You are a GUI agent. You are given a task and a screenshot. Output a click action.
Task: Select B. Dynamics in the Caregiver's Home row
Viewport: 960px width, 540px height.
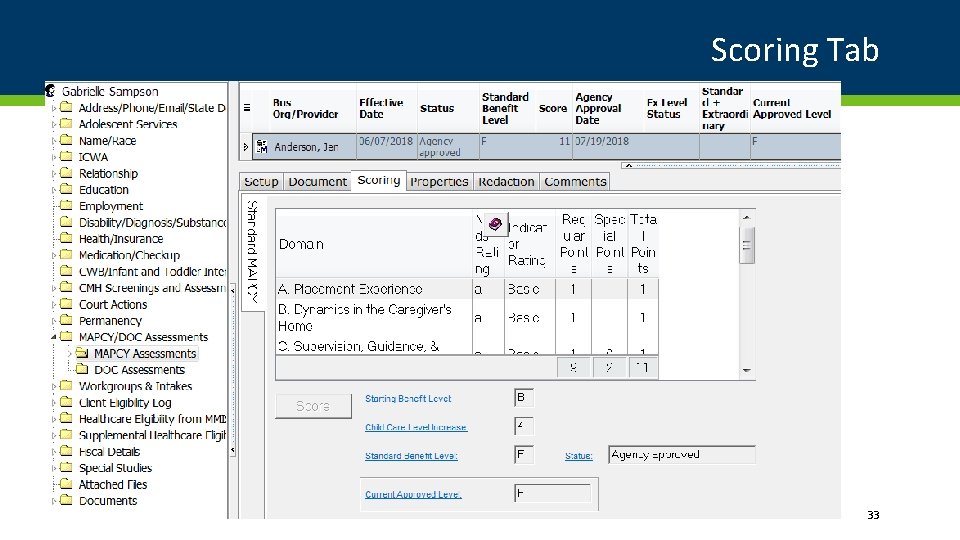[x=467, y=318]
